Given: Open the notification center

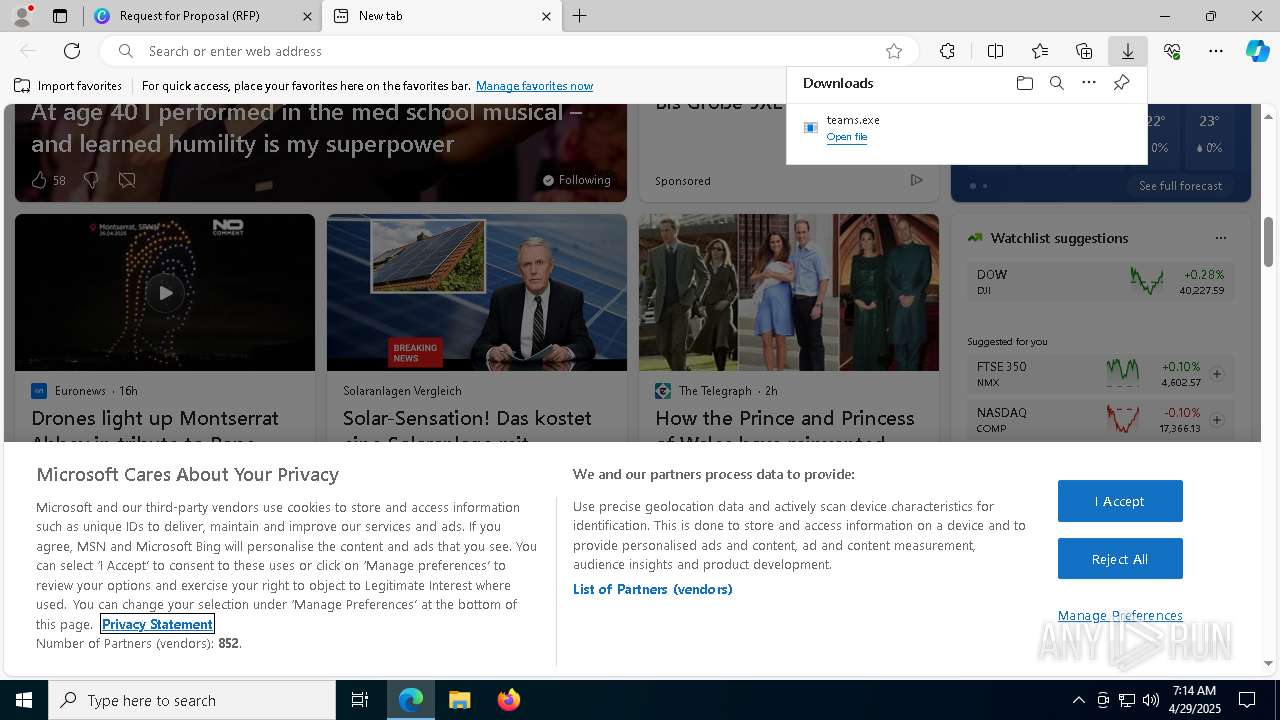Looking at the screenshot, I should (1247, 700).
